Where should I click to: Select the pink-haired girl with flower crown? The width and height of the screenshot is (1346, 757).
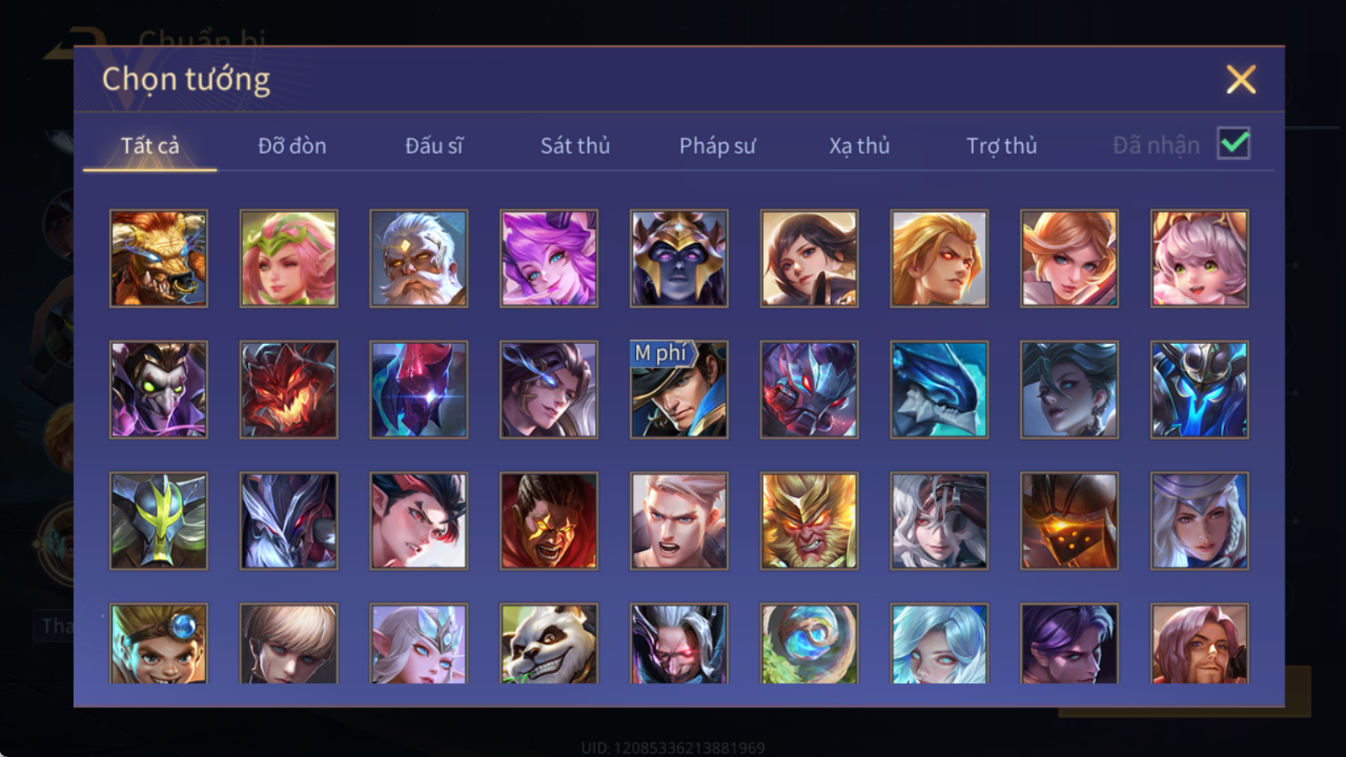click(289, 258)
